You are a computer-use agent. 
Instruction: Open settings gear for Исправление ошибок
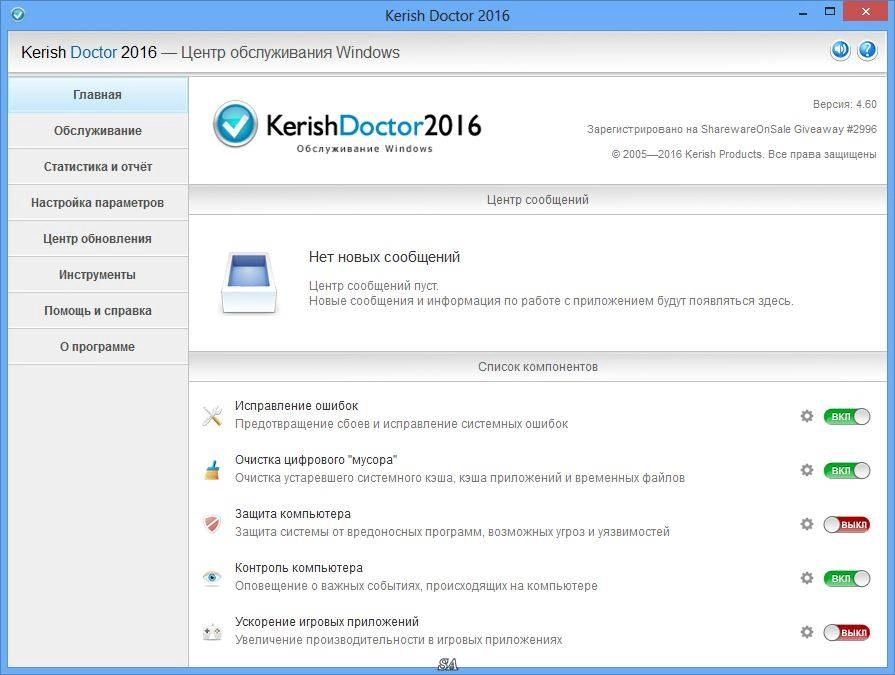(x=807, y=416)
